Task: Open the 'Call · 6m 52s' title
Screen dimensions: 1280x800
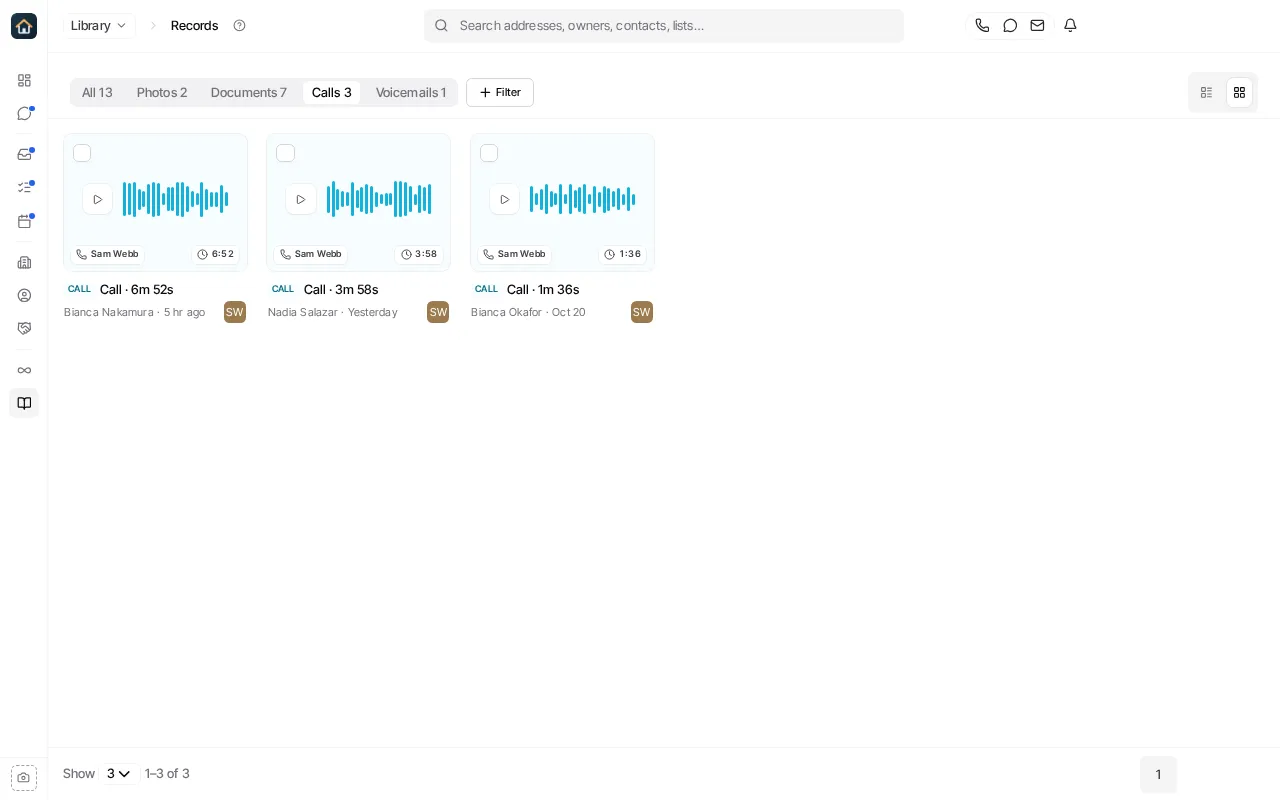Action: pos(137,289)
